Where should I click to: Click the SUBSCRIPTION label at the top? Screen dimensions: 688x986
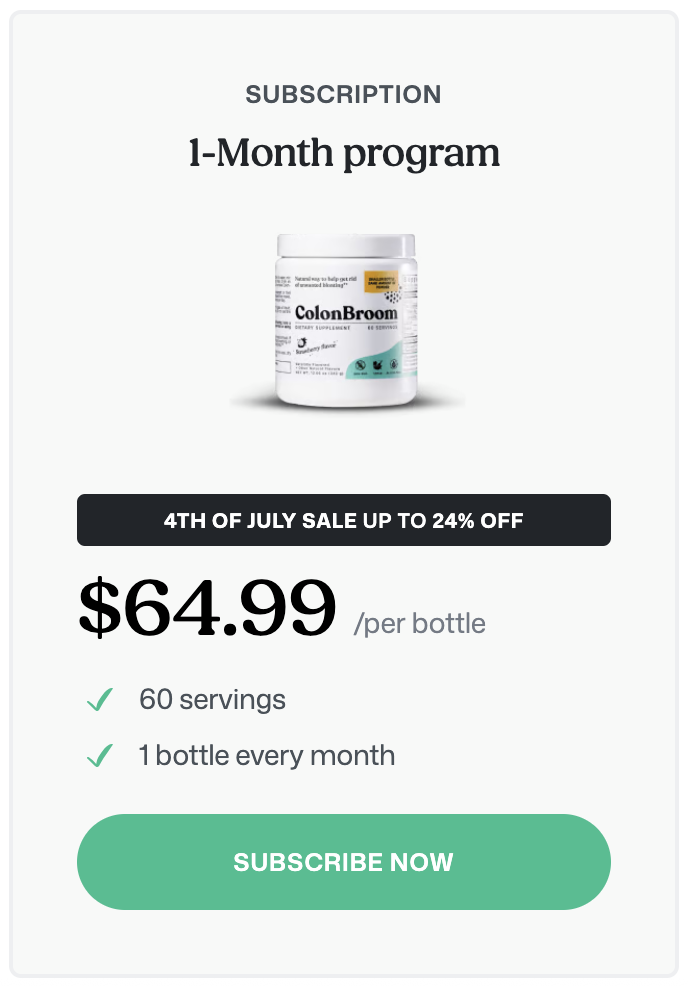(343, 94)
